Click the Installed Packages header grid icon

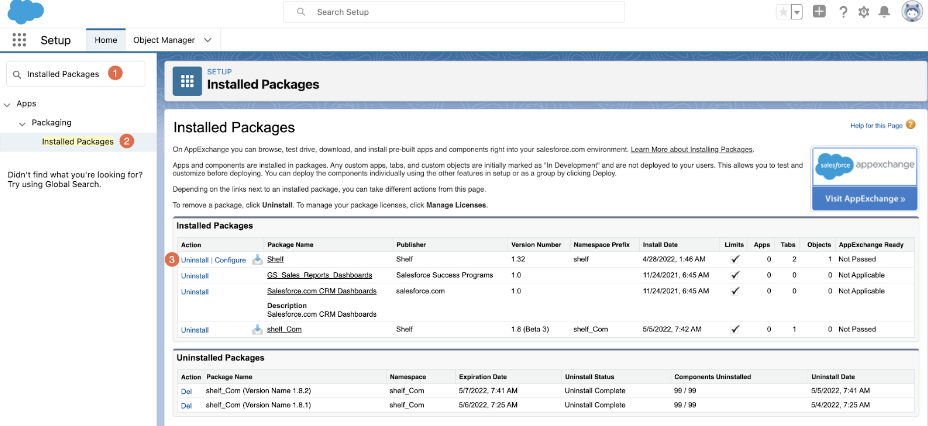(x=187, y=81)
